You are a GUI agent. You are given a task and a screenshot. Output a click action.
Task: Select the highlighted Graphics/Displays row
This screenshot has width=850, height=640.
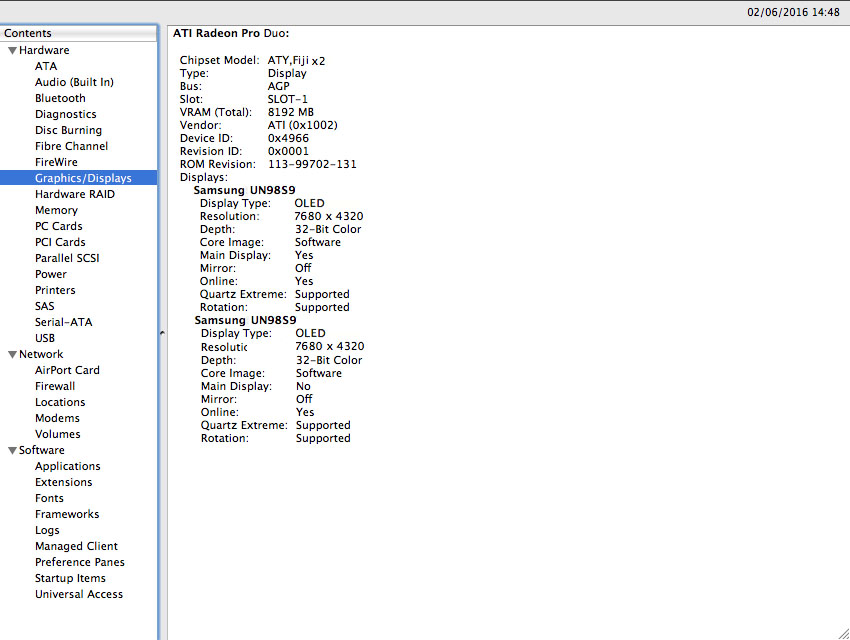tap(79, 178)
